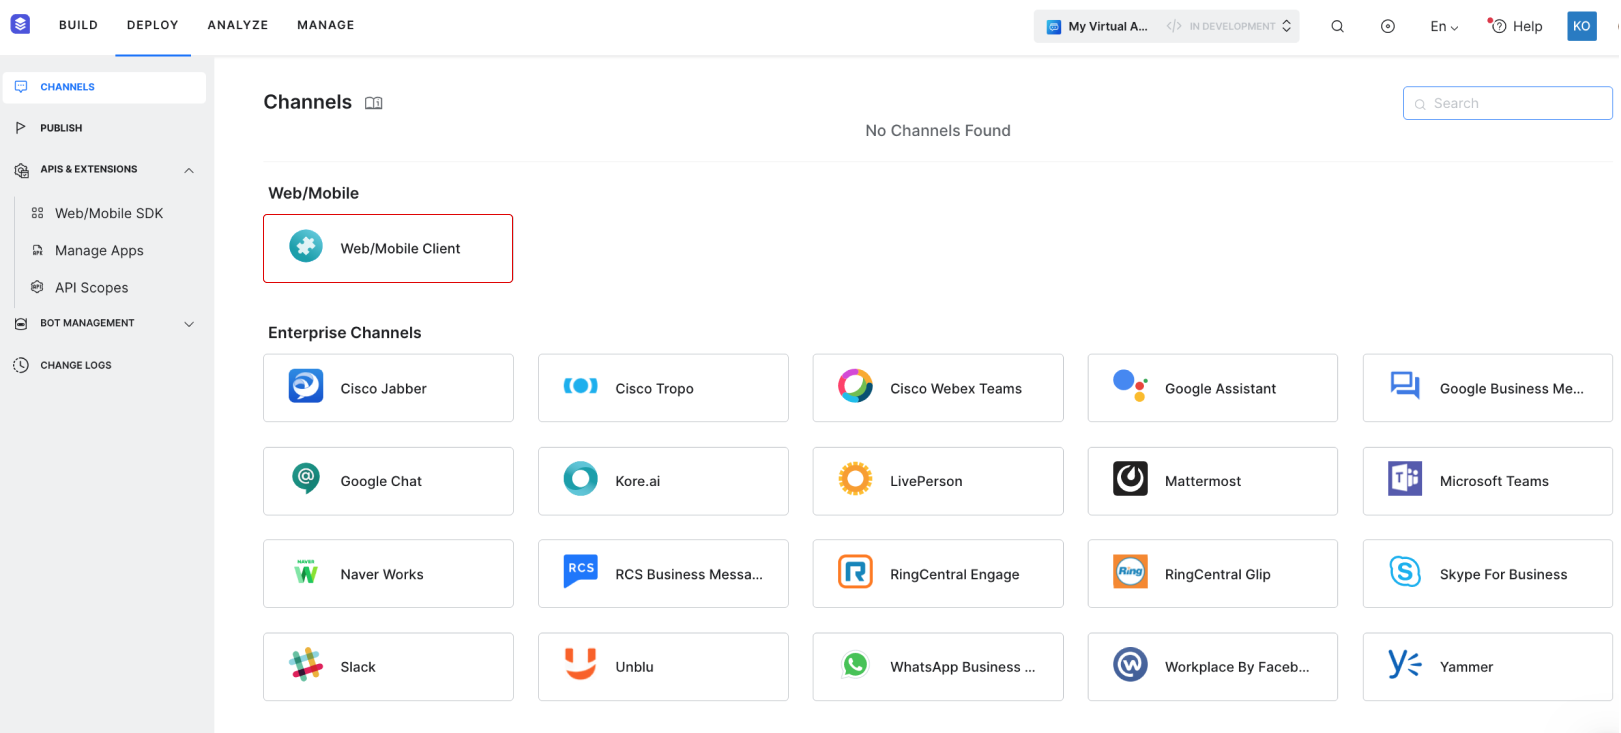Select the RingCentral Glip label
Viewport: 1621px width, 733px height.
[1217, 574]
